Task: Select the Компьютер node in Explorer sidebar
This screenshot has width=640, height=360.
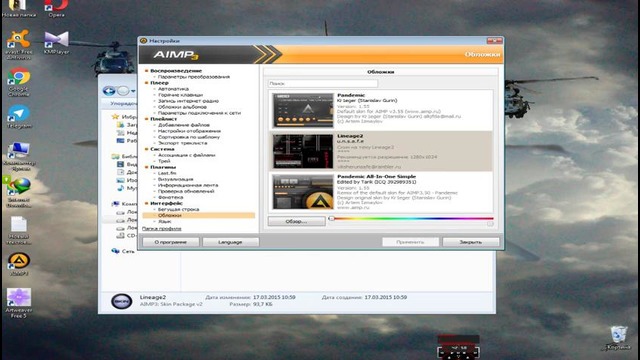Action: click(124, 204)
